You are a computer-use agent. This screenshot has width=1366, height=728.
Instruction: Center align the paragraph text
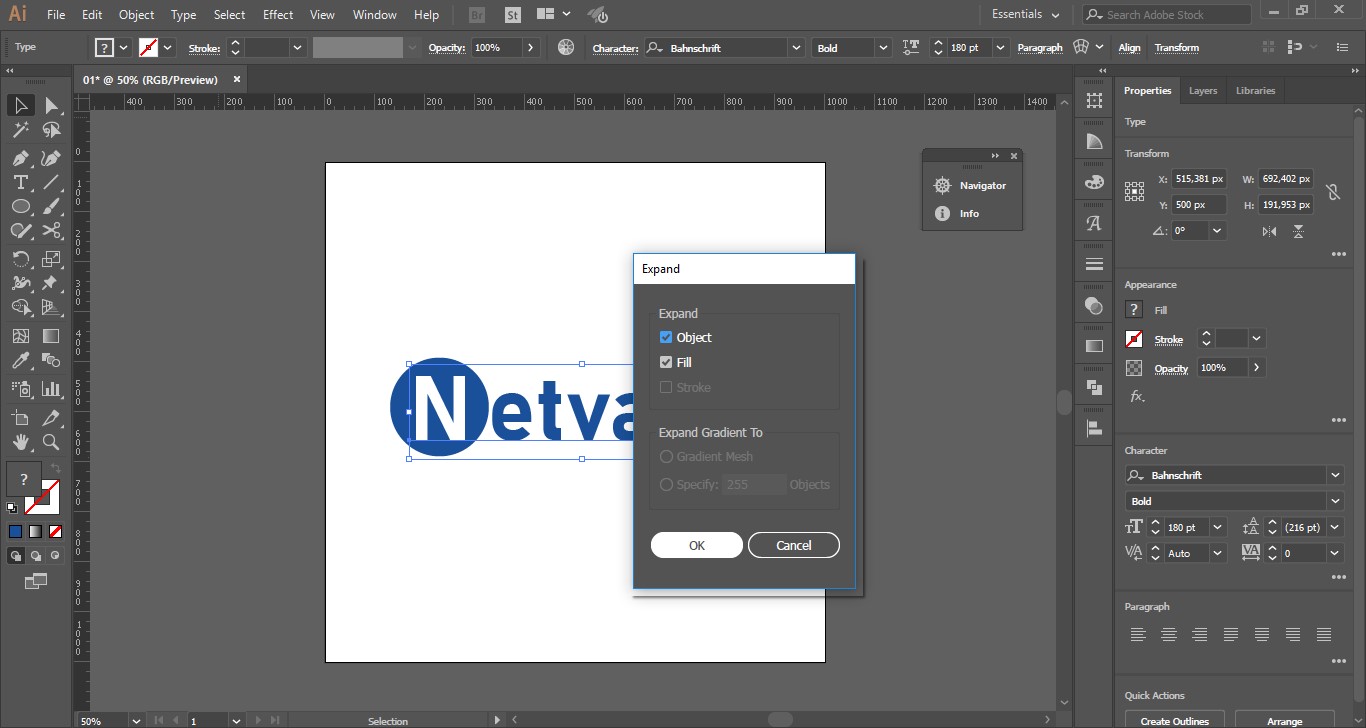[x=1169, y=634]
